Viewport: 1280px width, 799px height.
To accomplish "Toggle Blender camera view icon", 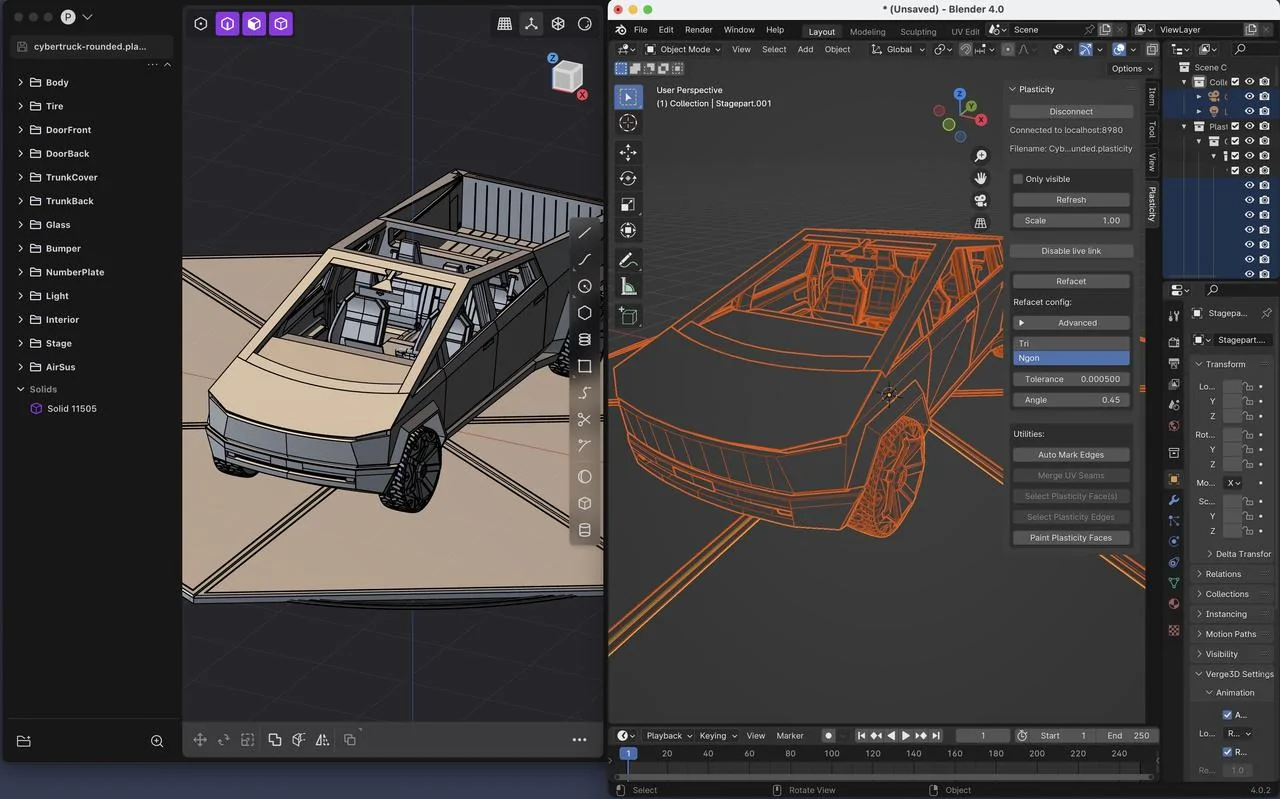I will pyautogui.click(x=981, y=200).
